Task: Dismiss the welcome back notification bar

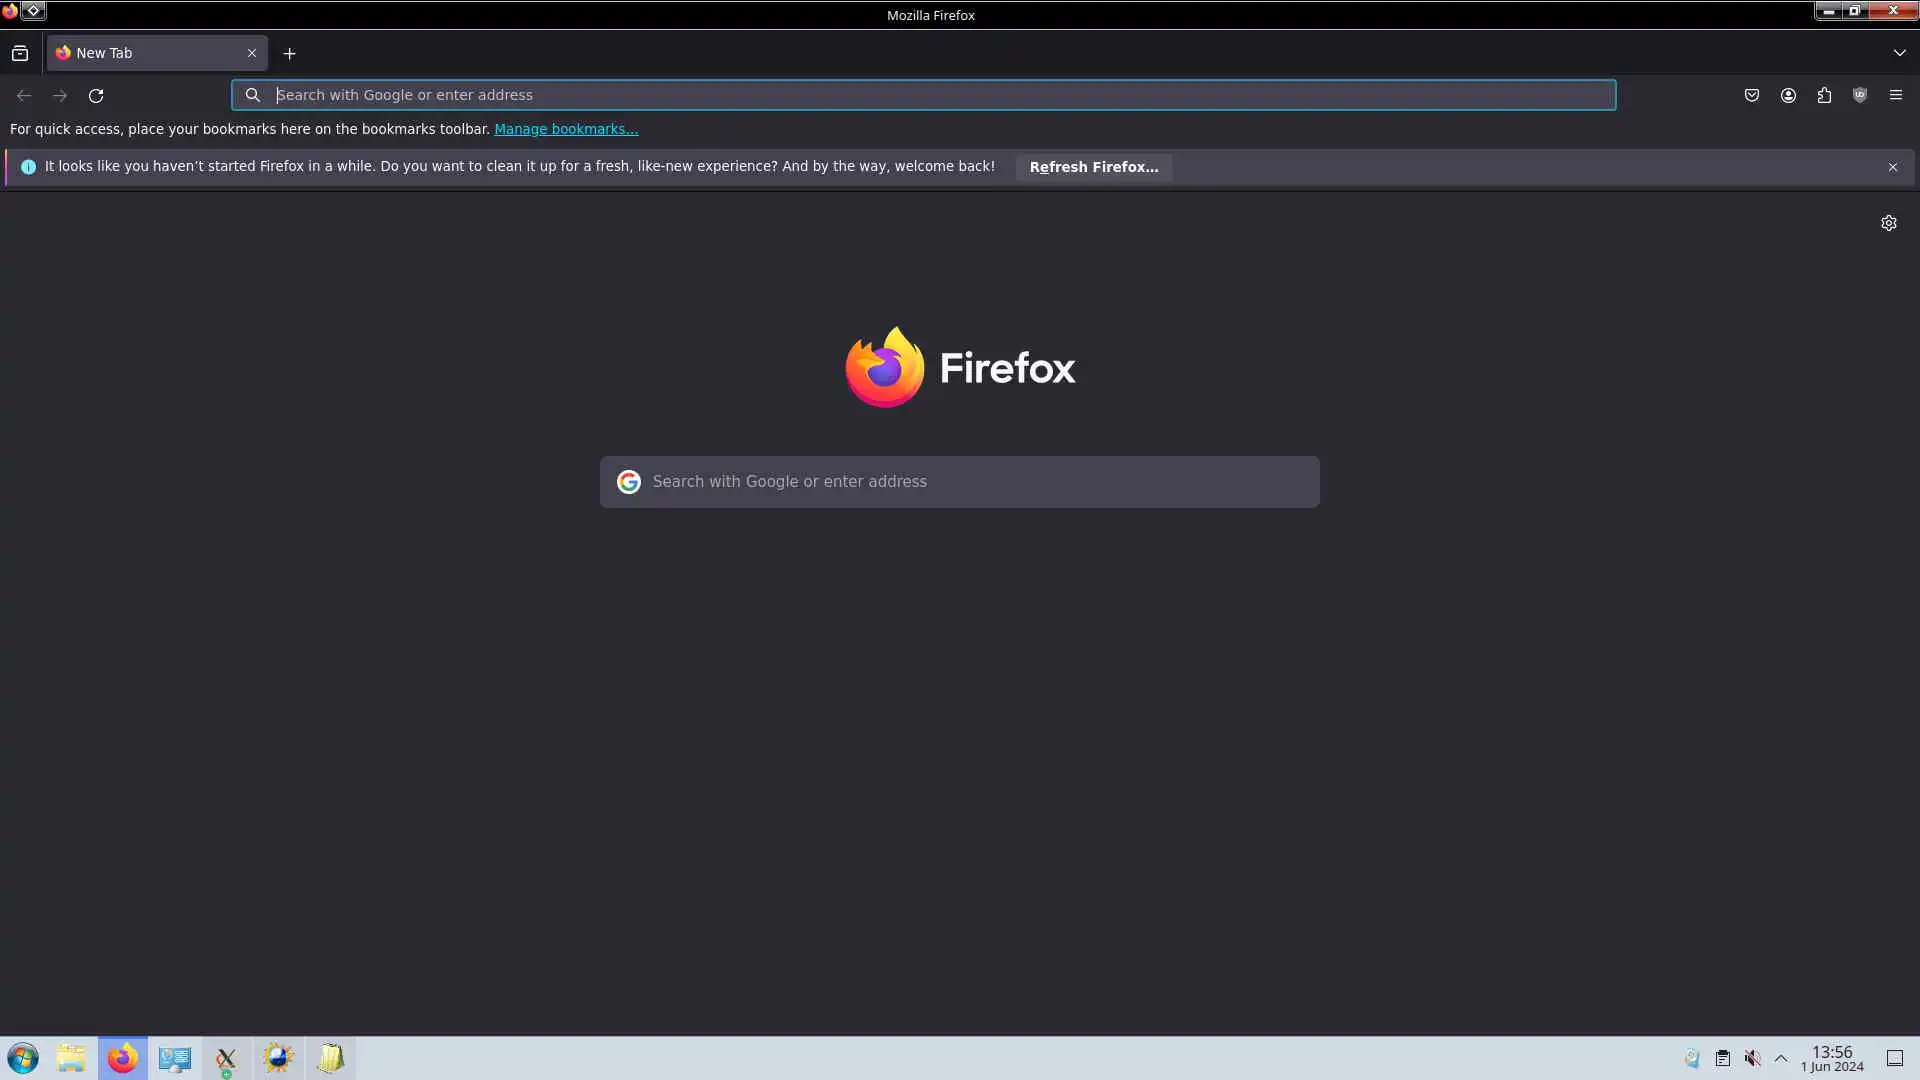Action: 1892,167
